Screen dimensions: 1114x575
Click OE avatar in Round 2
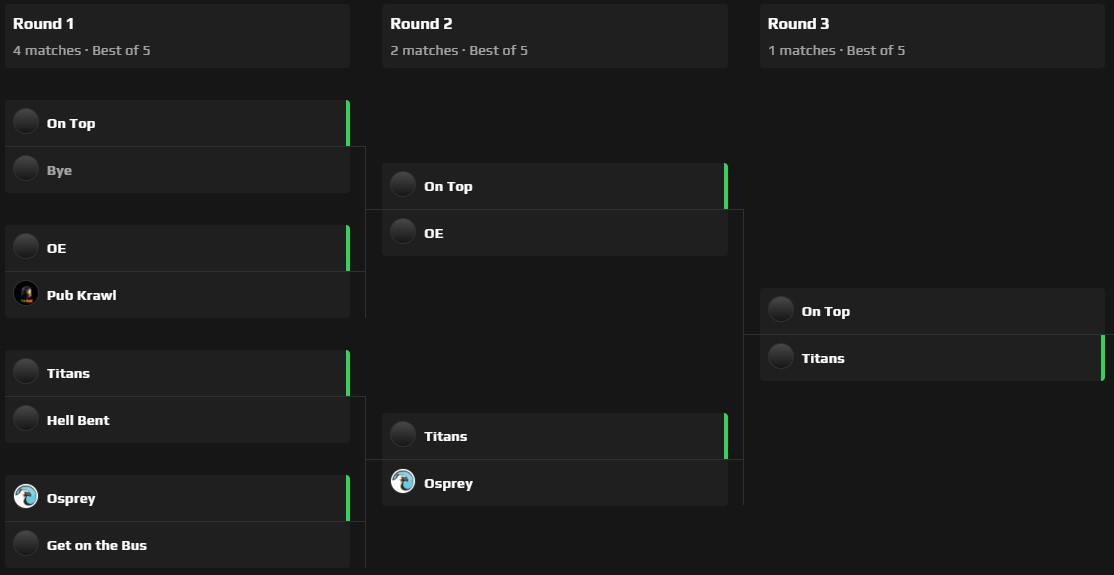[x=403, y=232]
